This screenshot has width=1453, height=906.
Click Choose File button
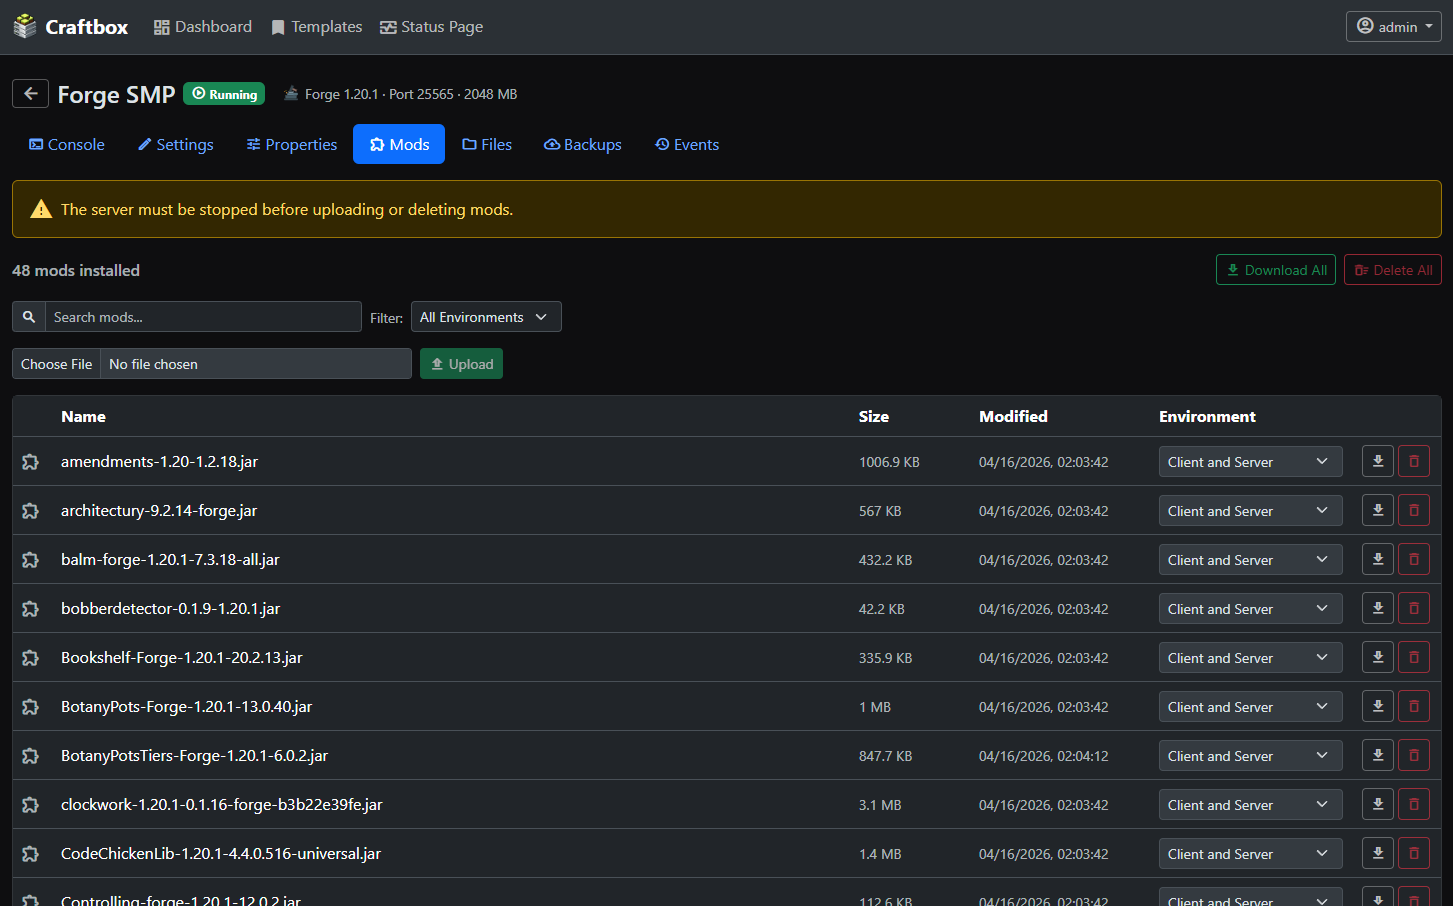(56, 364)
